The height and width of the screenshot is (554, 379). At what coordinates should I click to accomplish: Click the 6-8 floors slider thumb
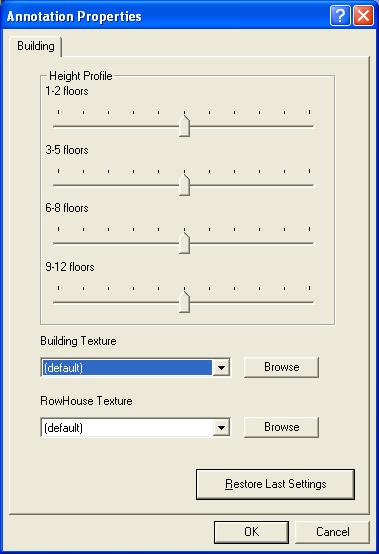coord(184,243)
